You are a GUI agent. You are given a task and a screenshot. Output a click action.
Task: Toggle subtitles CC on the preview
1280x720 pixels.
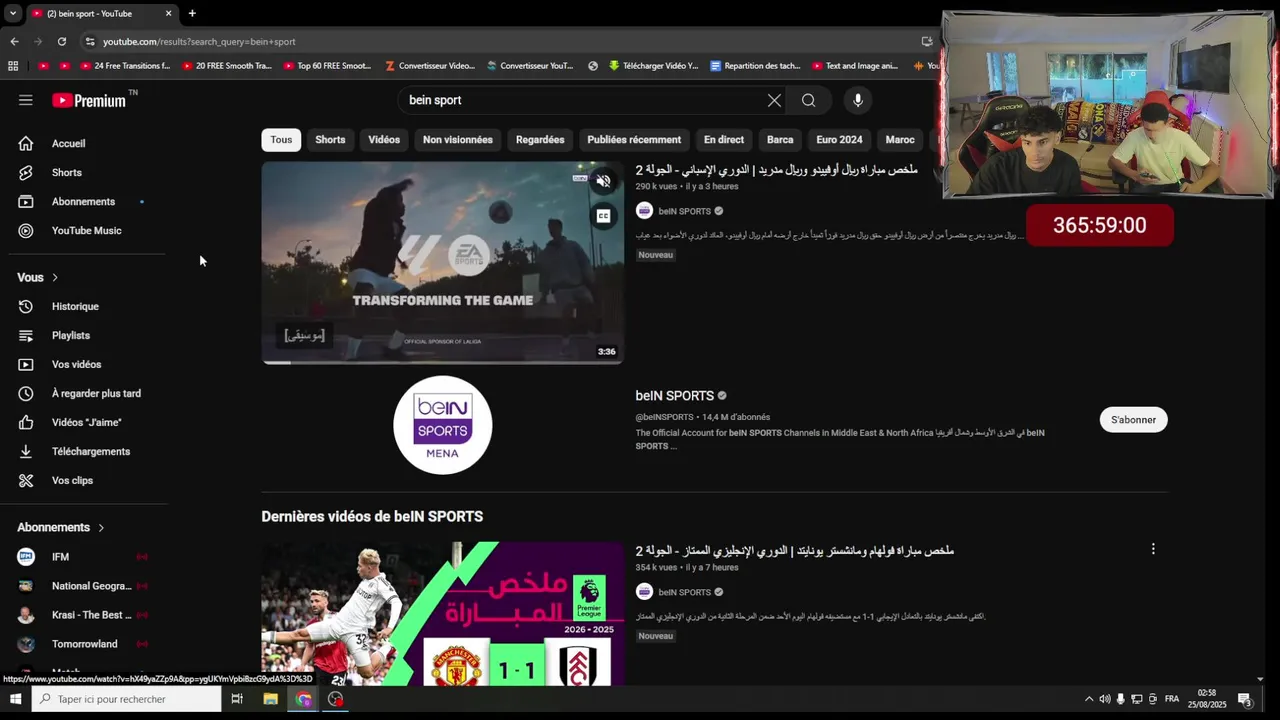click(x=603, y=216)
